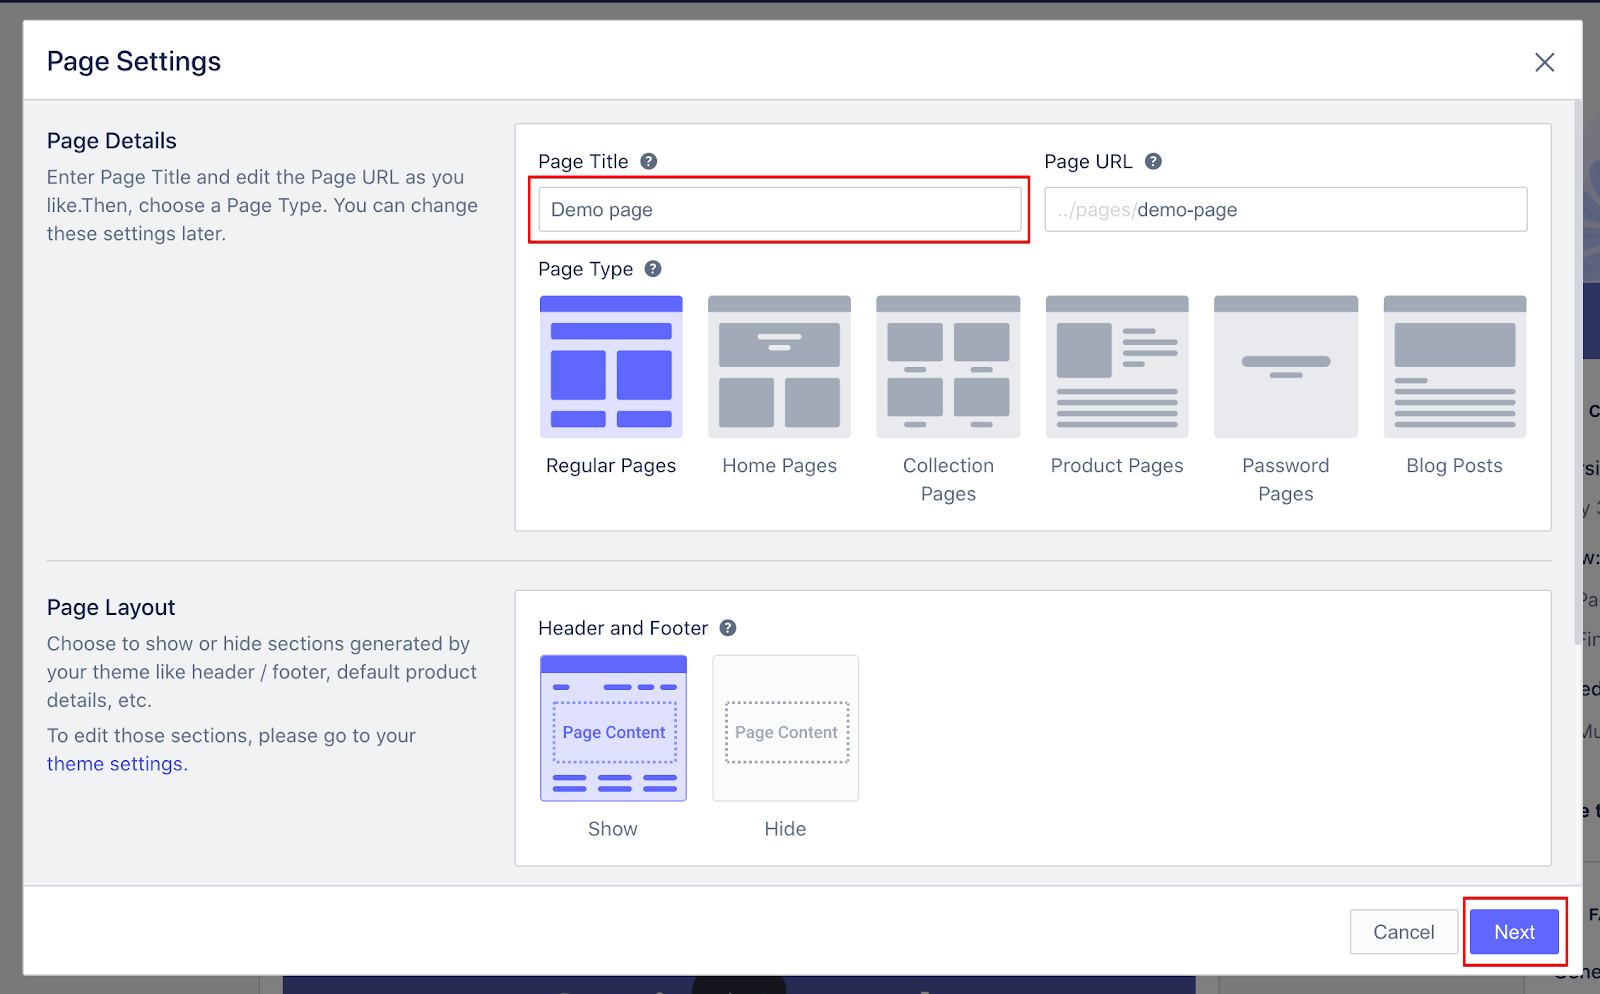
Task: Click the Page Title input showing Demo page
Action: (779, 209)
